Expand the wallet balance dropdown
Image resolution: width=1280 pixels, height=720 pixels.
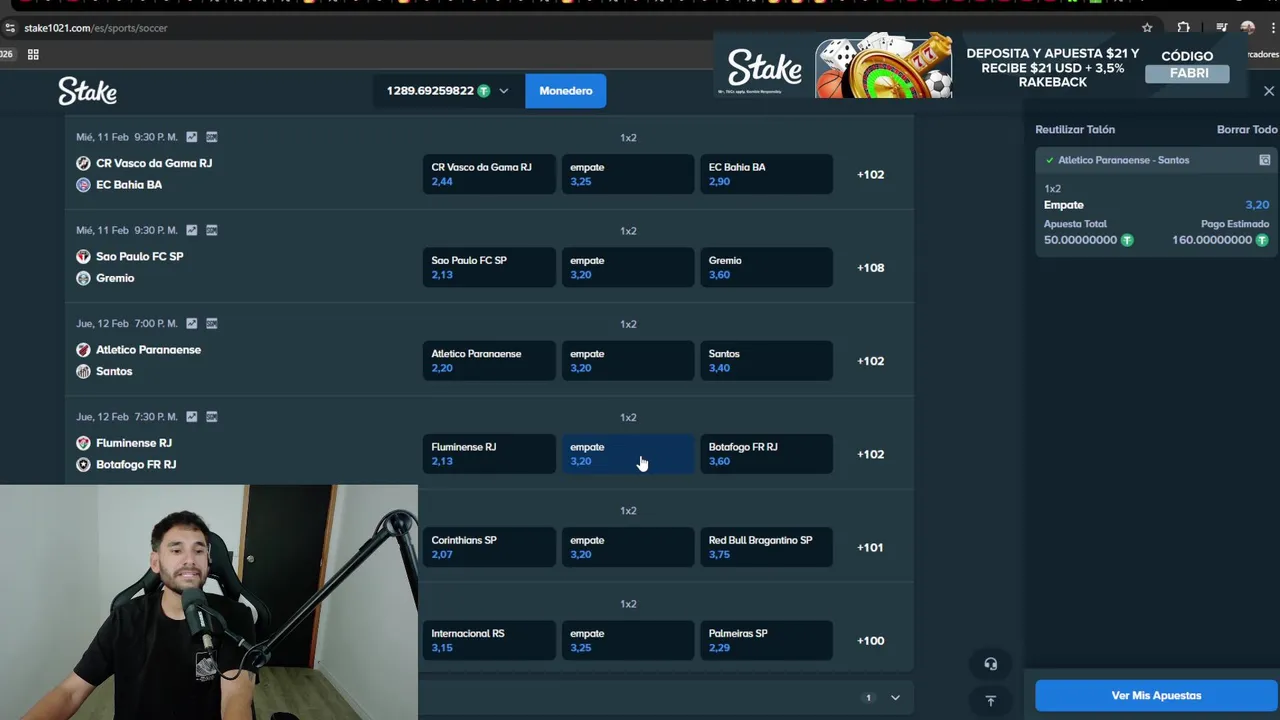pyautogui.click(x=504, y=91)
